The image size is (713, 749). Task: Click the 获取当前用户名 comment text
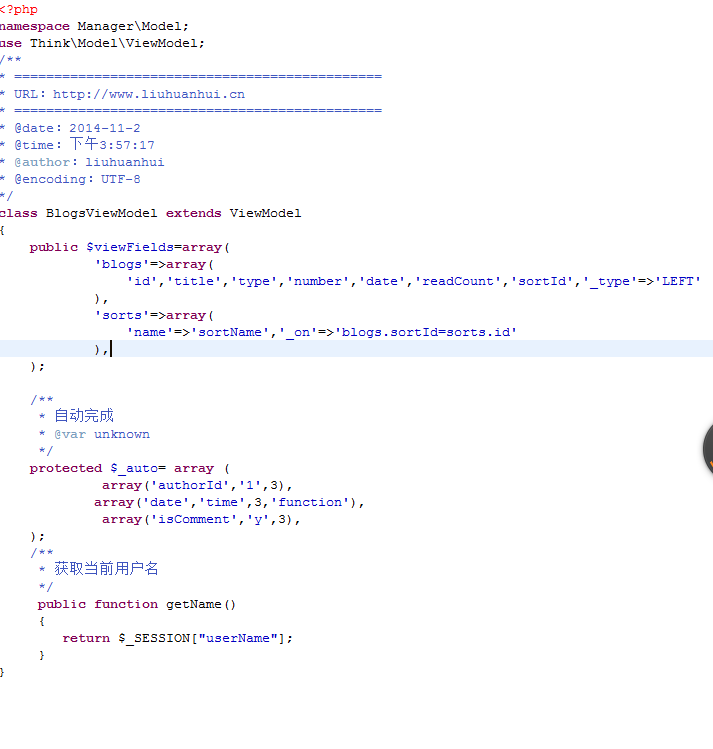coord(106,568)
